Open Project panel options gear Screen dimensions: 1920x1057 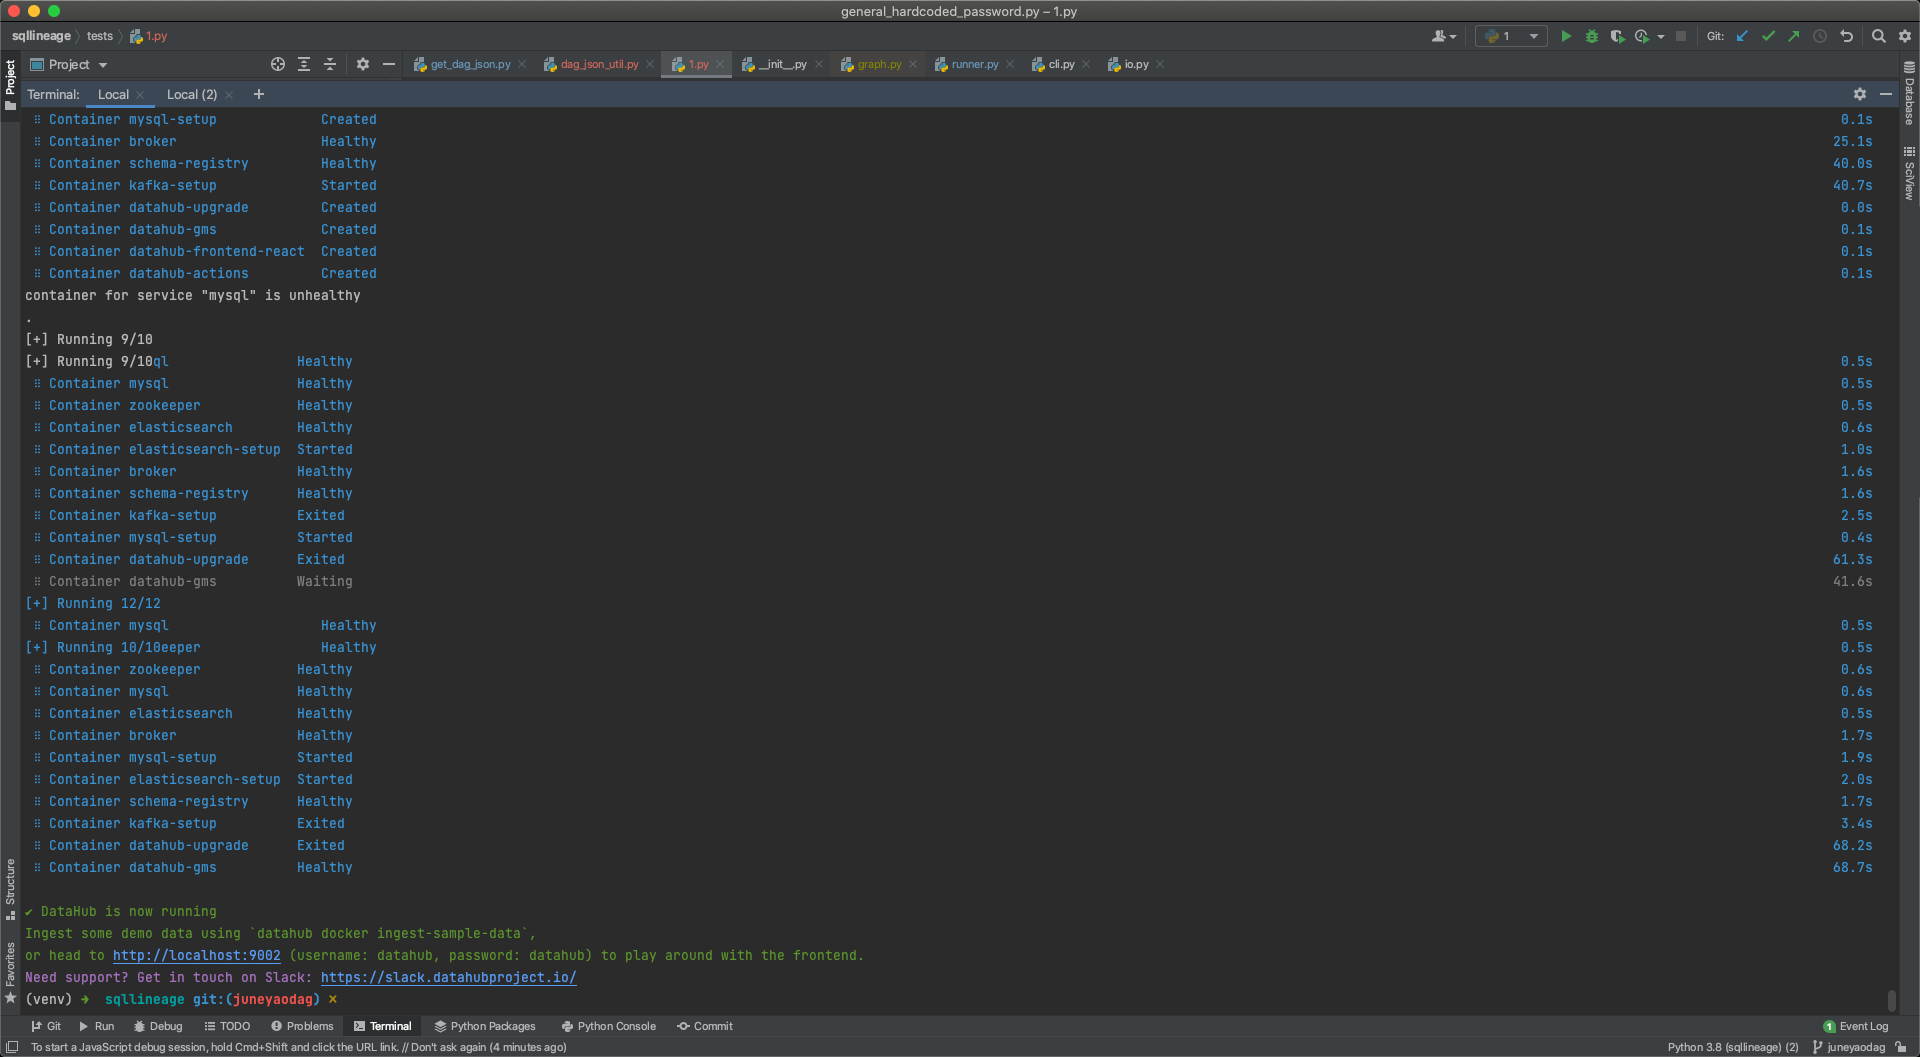coord(363,64)
